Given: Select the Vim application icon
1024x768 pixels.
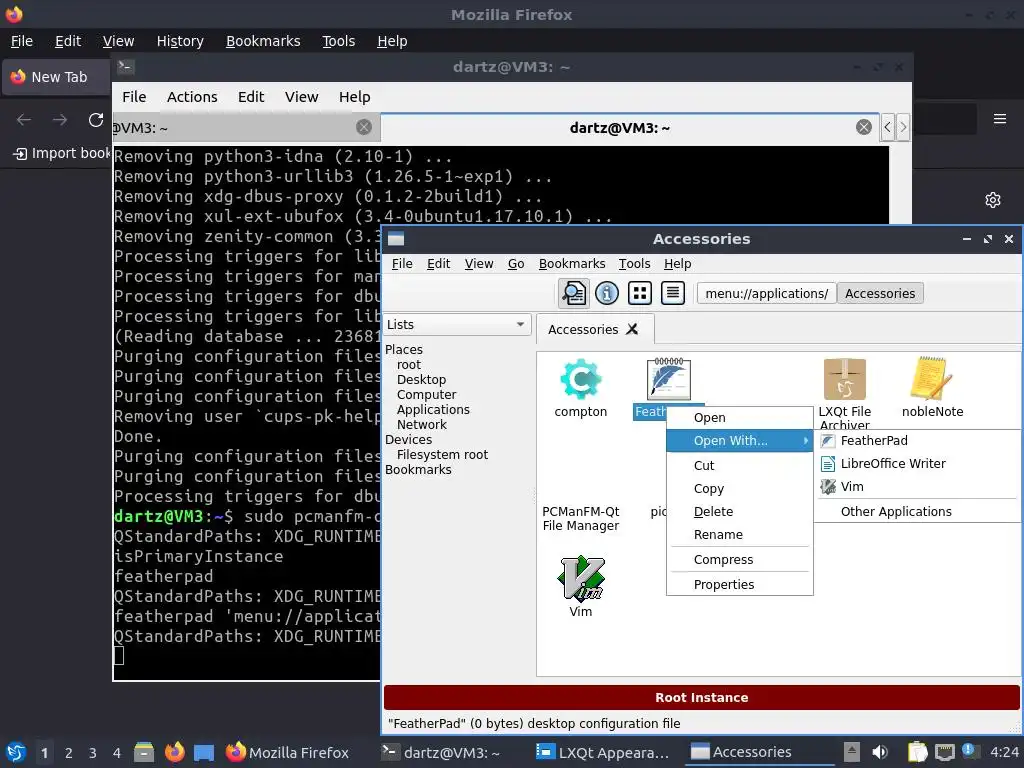Looking at the screenshot, I should 581,579.
